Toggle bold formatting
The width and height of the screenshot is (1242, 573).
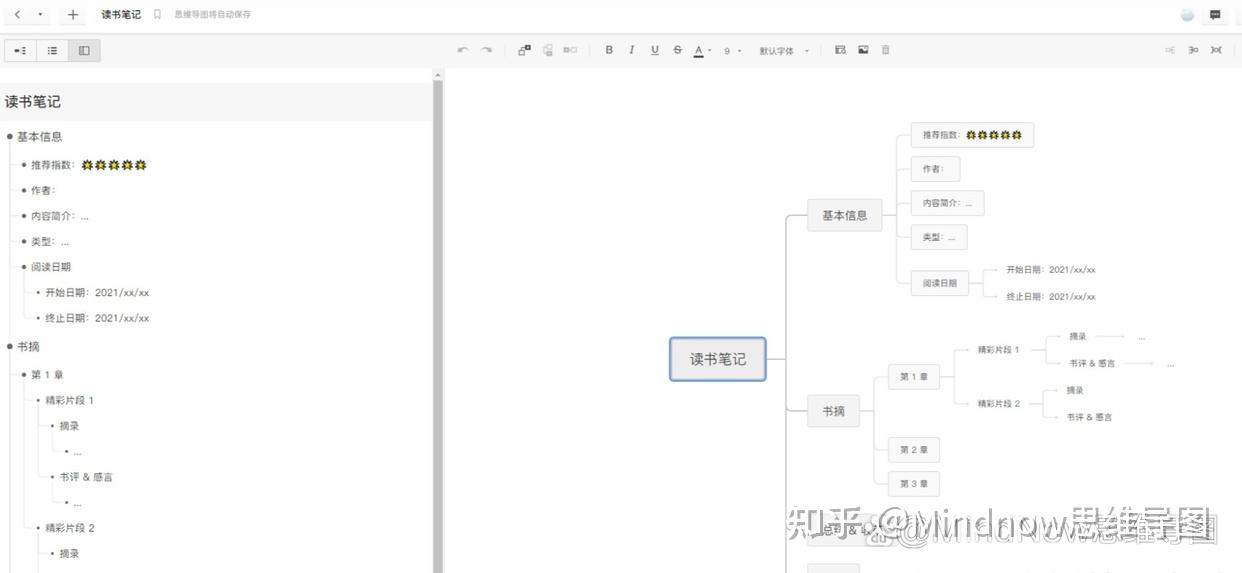pos(609,50)
